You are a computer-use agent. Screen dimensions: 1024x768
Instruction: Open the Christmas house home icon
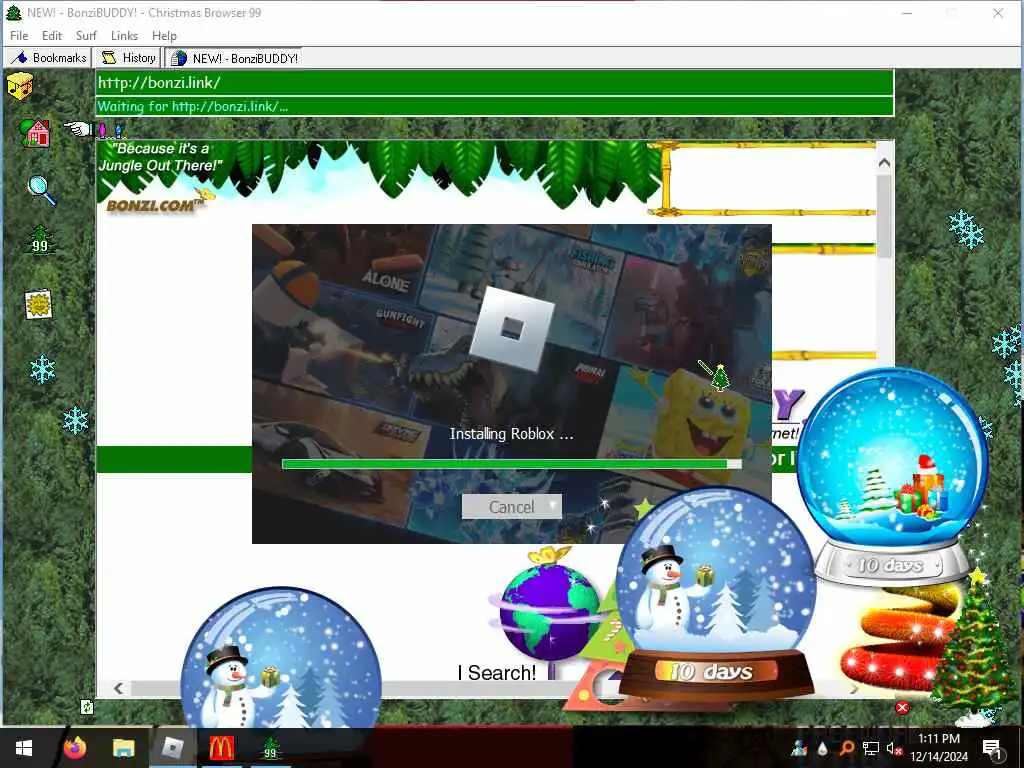coord(35,133)
